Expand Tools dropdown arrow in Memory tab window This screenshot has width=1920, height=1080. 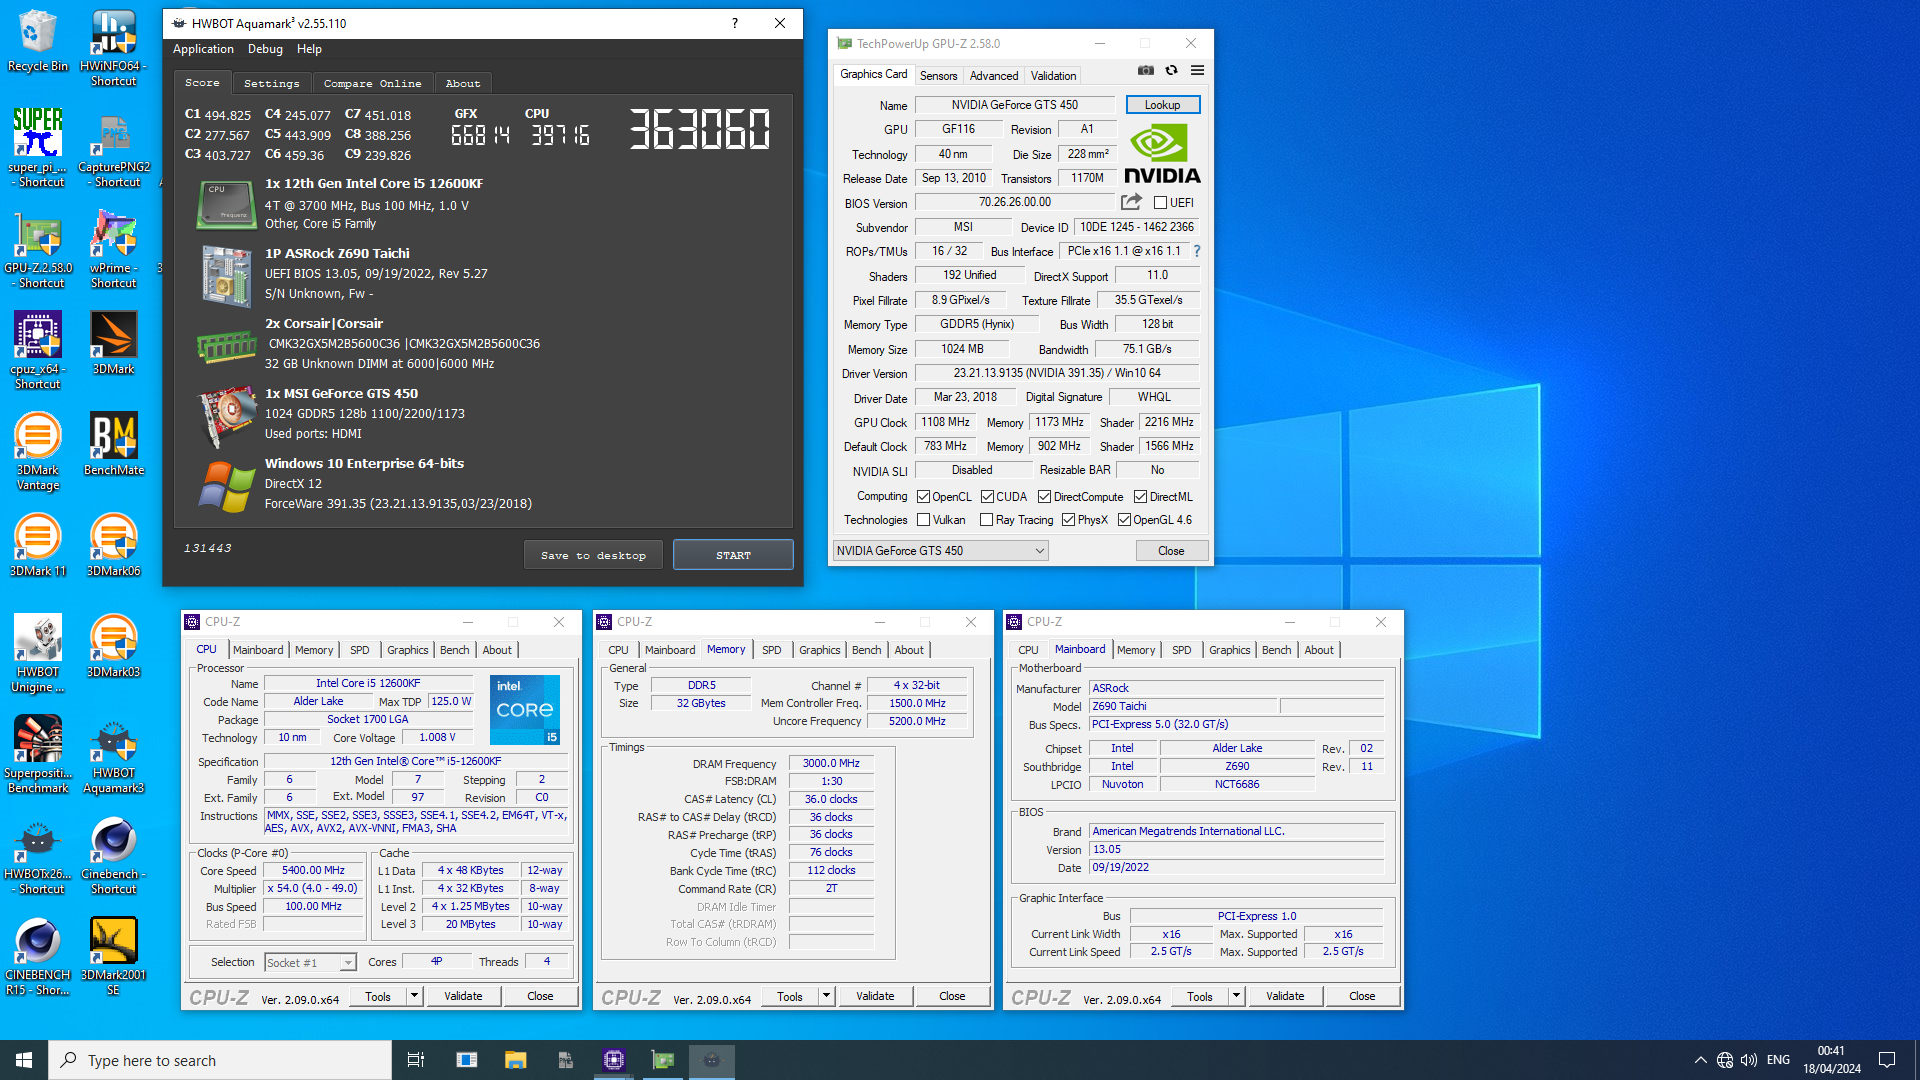pos(826,996)
